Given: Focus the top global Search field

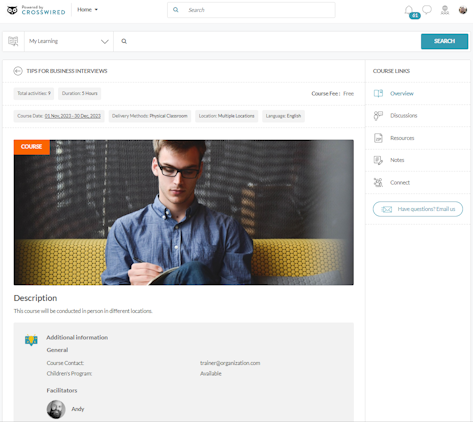Looking at the screenshot, I should [251, 10].
